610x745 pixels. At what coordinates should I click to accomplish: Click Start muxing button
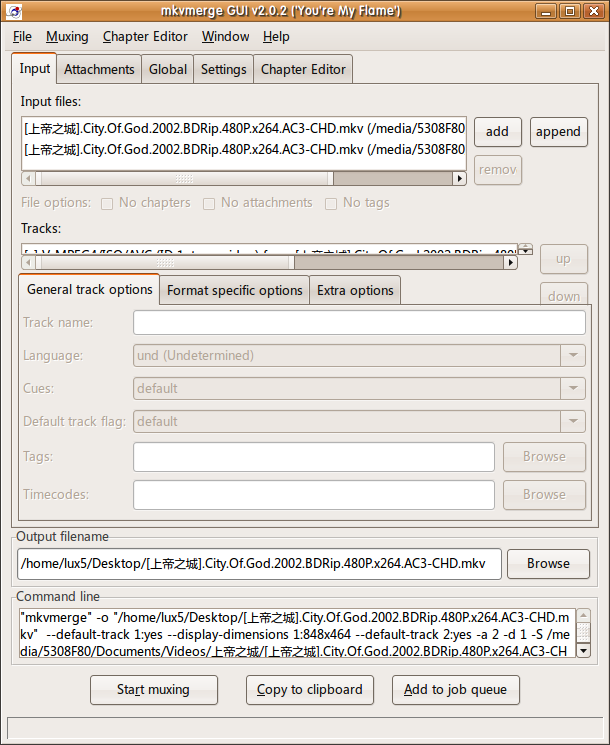point(154,690)
